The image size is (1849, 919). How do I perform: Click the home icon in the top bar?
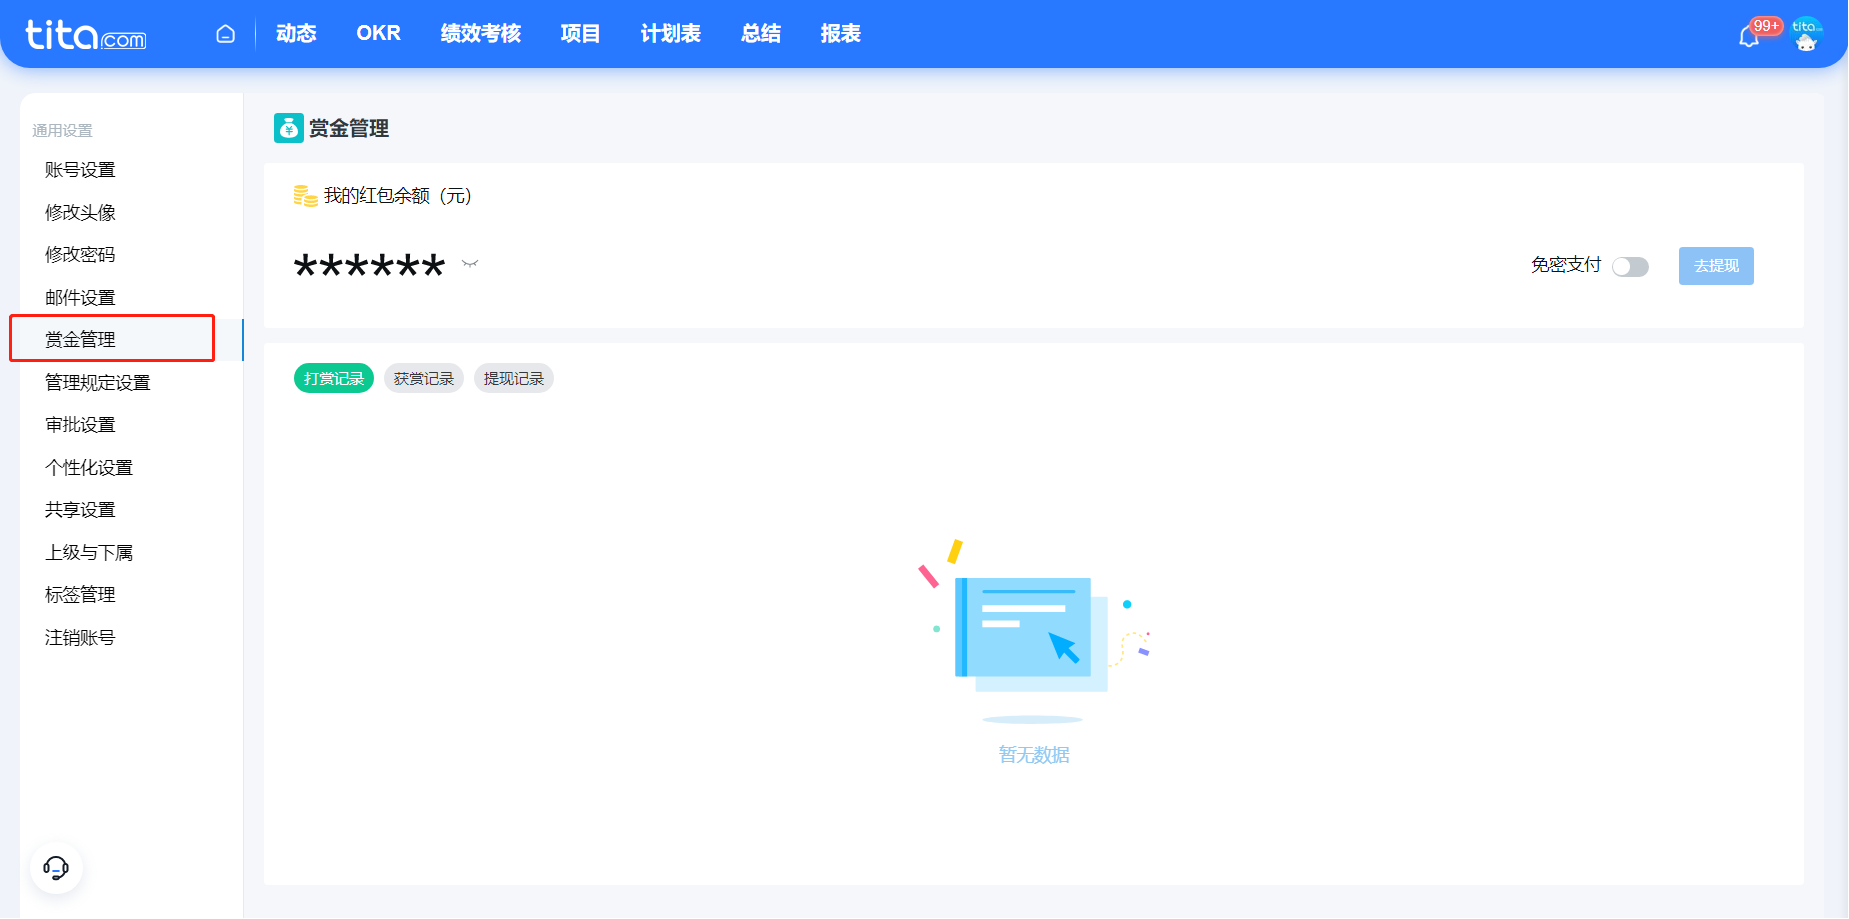click(226, 34)
